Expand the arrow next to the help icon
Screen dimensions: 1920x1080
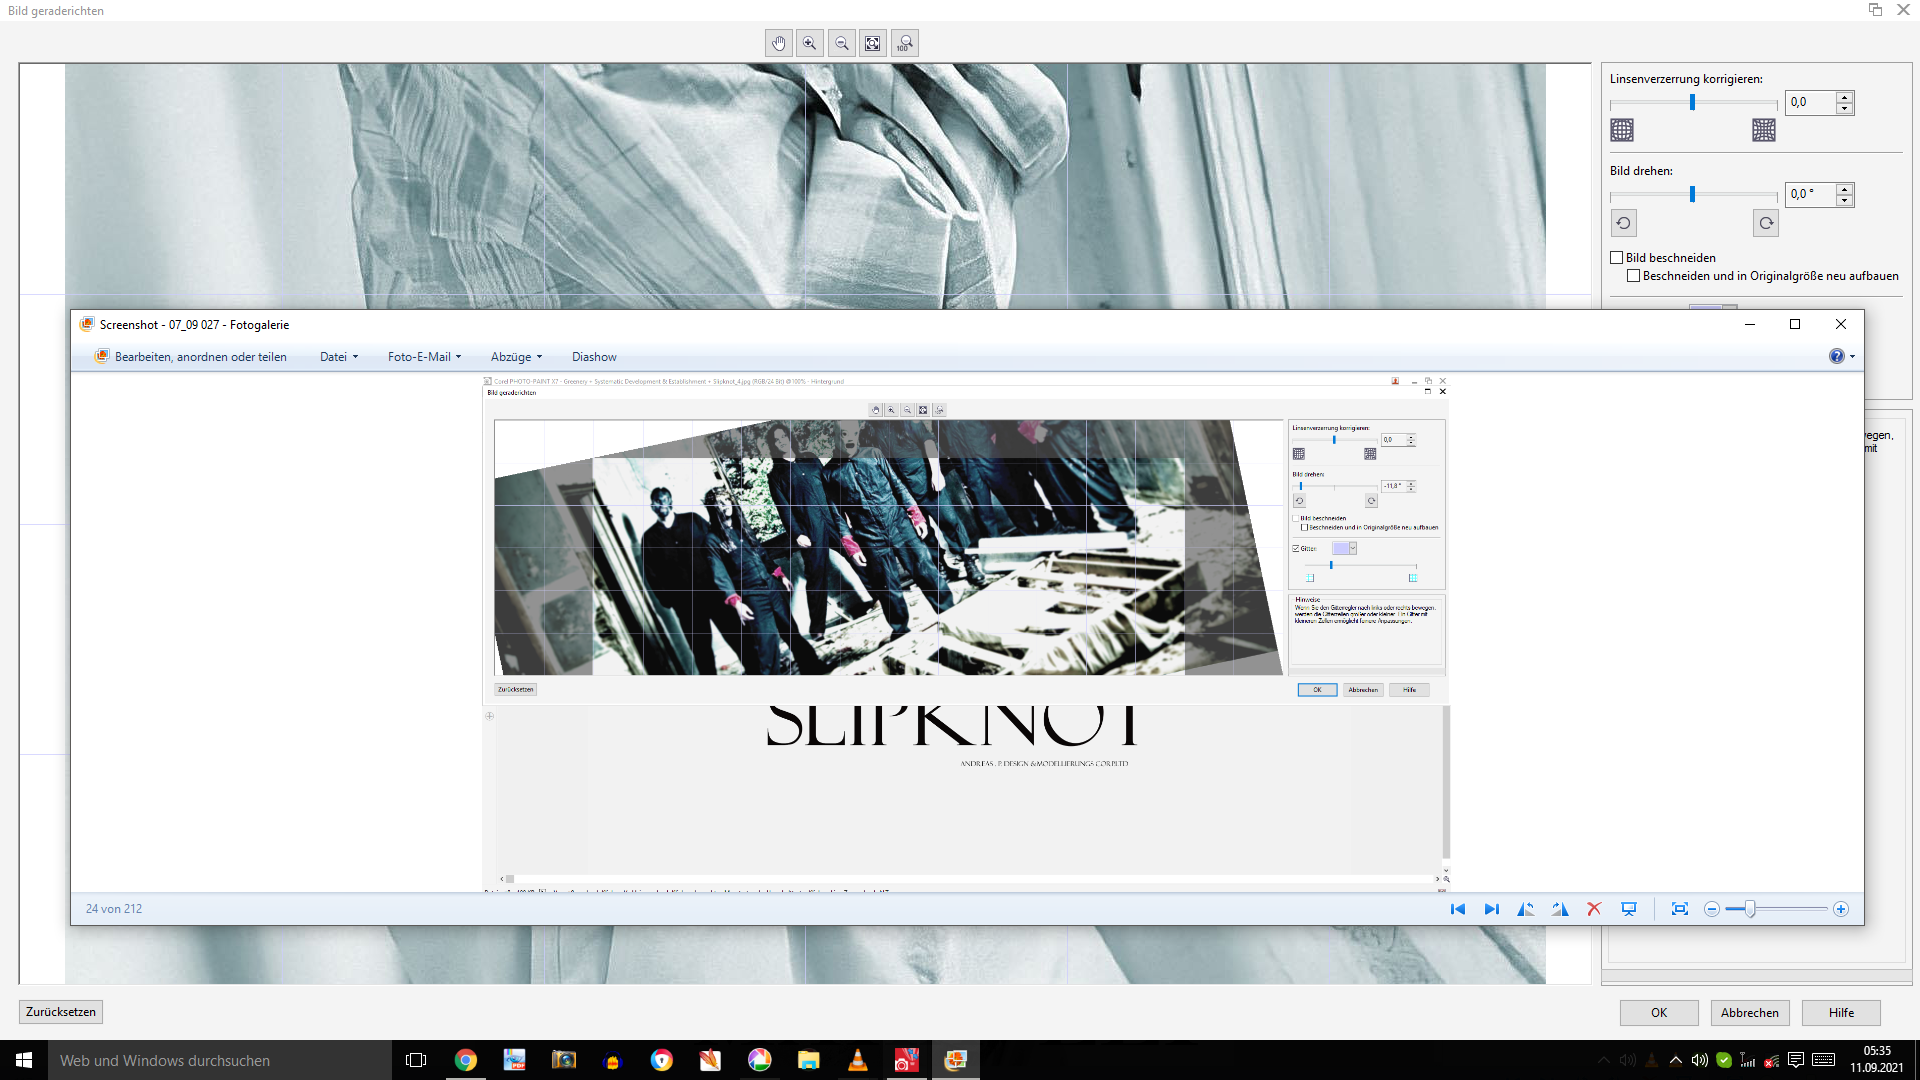[x=1853, y=357]
